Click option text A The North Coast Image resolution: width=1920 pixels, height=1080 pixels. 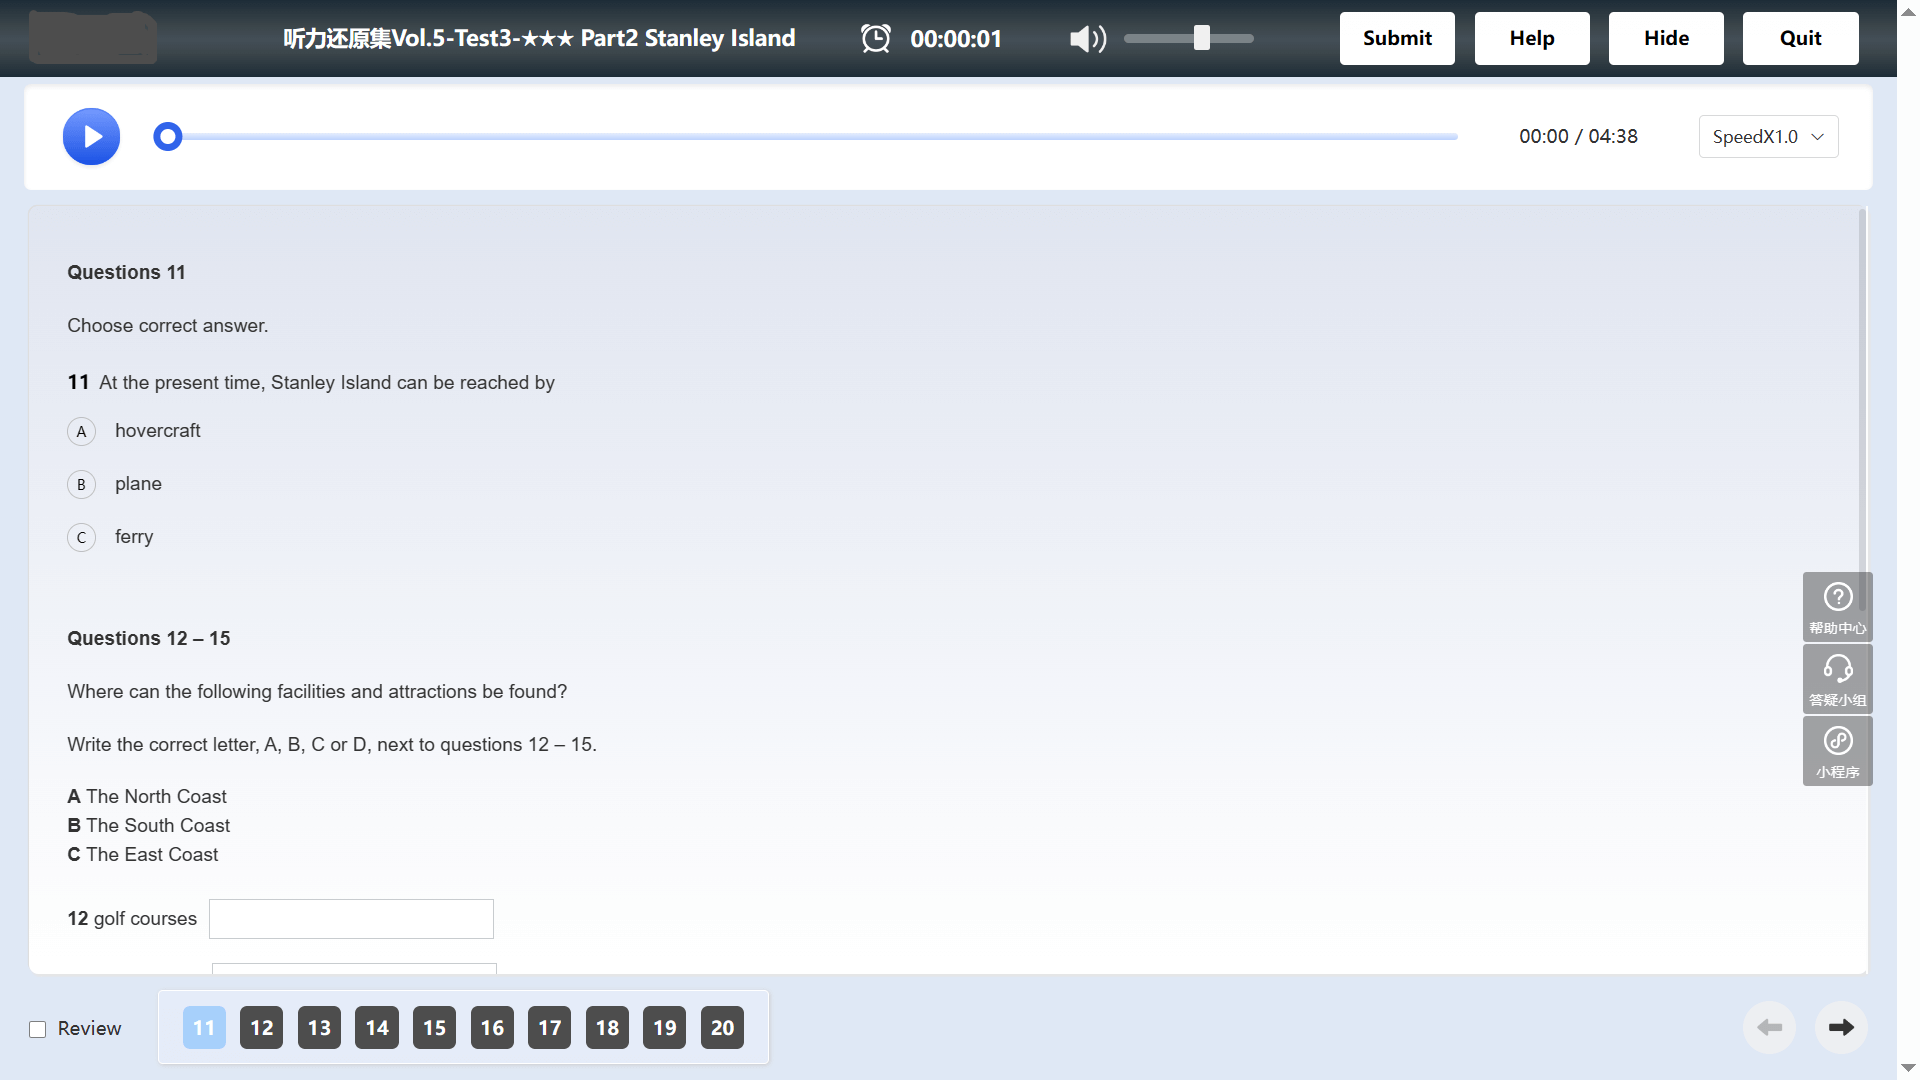pyautogui.click(x=147, y=796)
